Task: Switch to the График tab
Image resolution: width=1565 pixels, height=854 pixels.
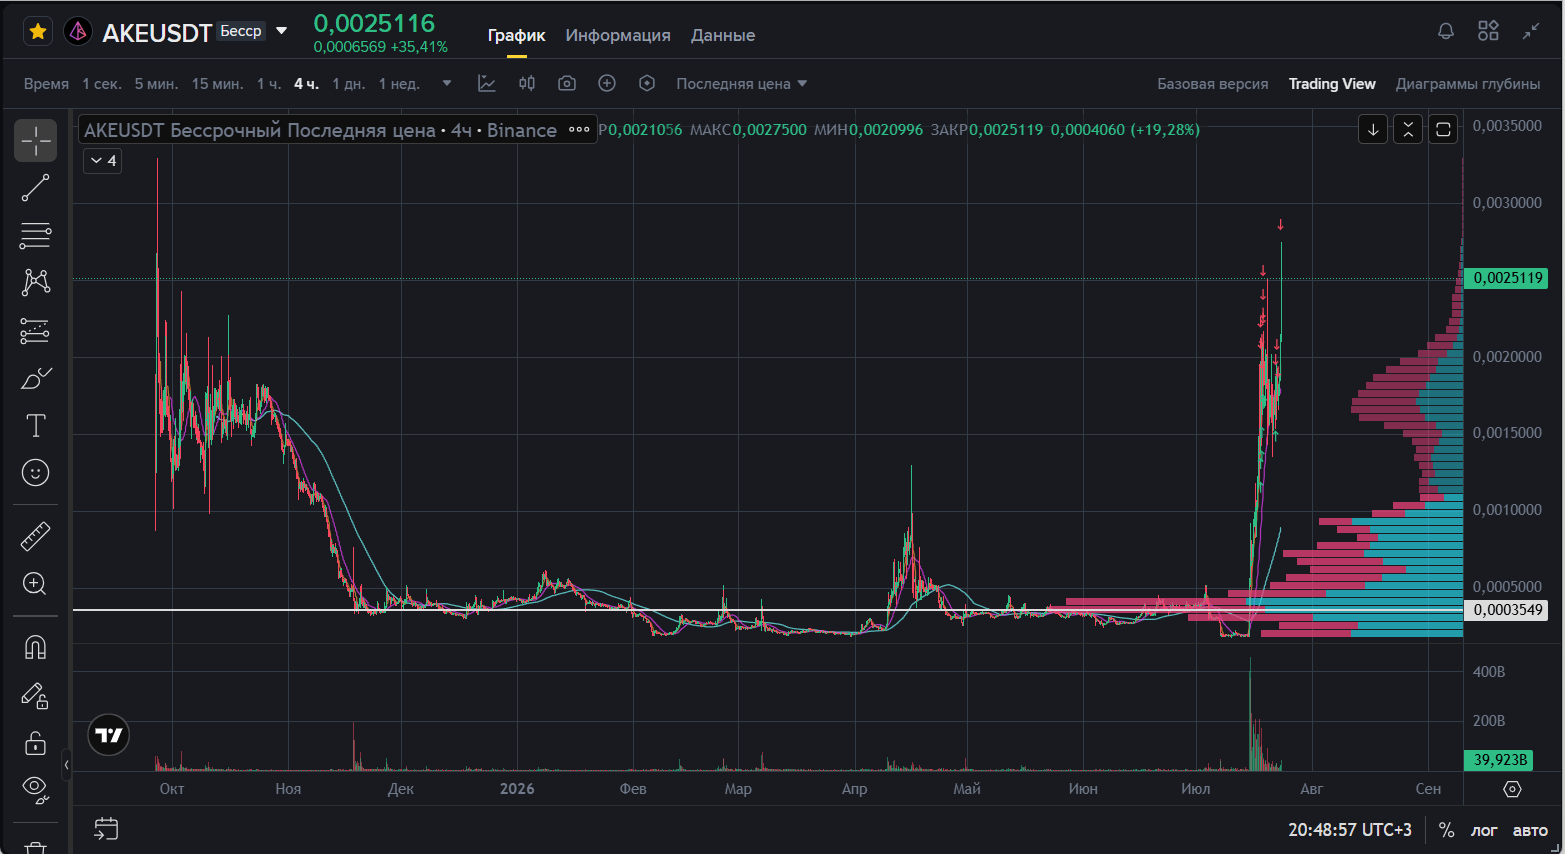Action: pyautogui.click(x=516, y=35)
